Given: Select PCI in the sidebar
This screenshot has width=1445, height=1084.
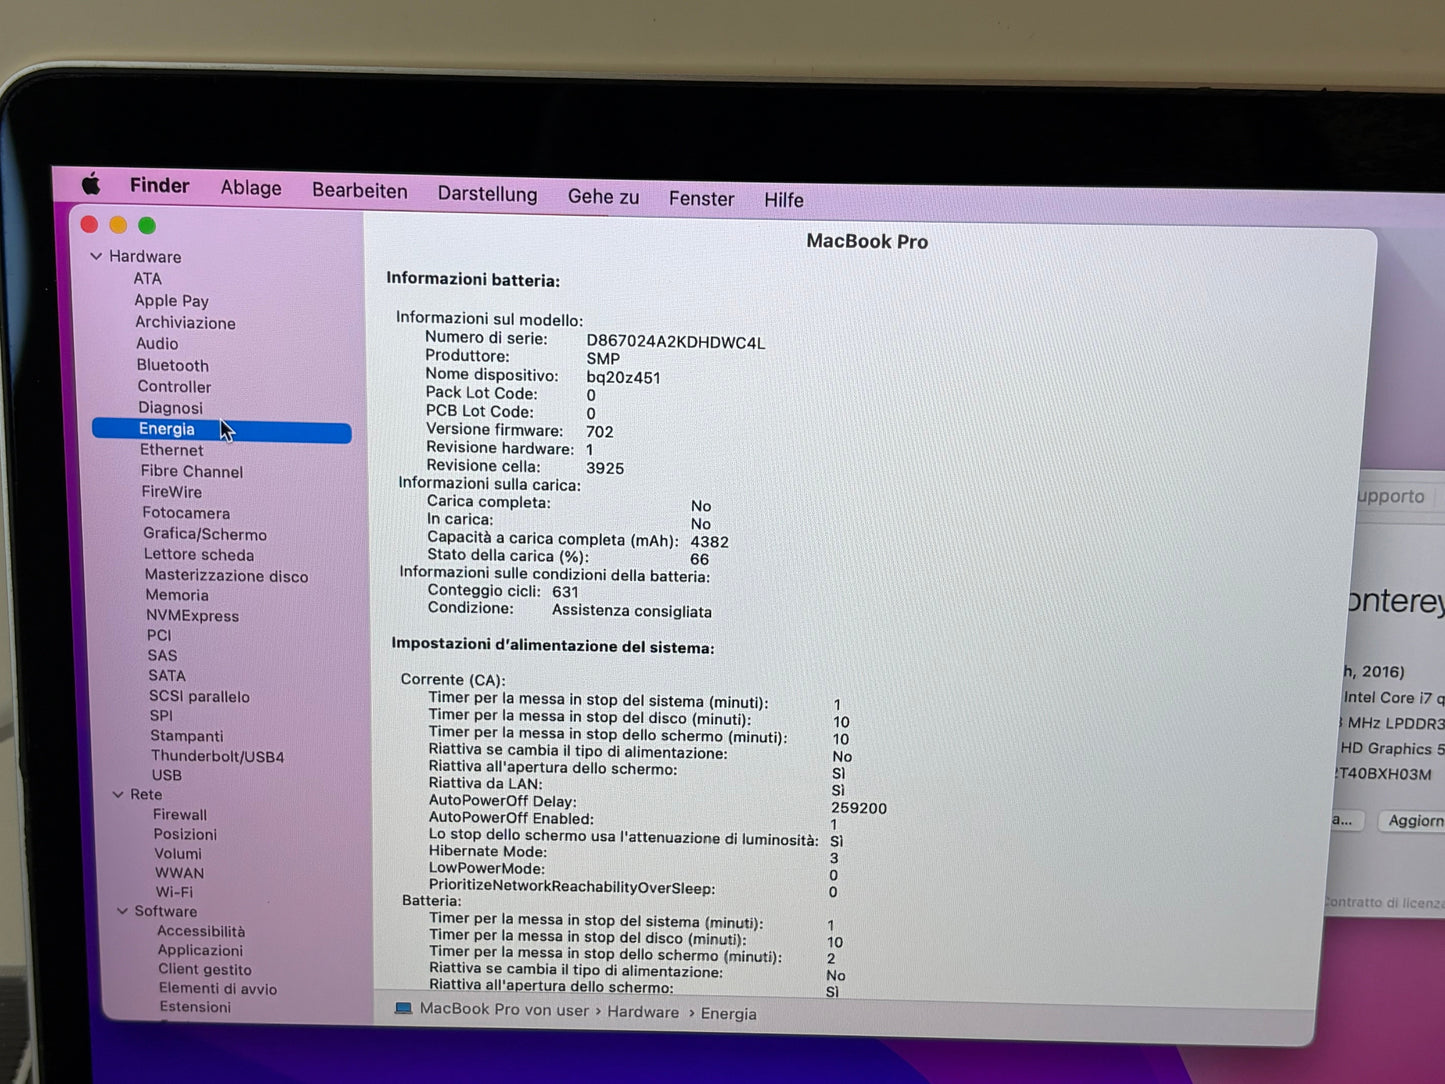Looking at the screenshot, I should click(159, 635).
